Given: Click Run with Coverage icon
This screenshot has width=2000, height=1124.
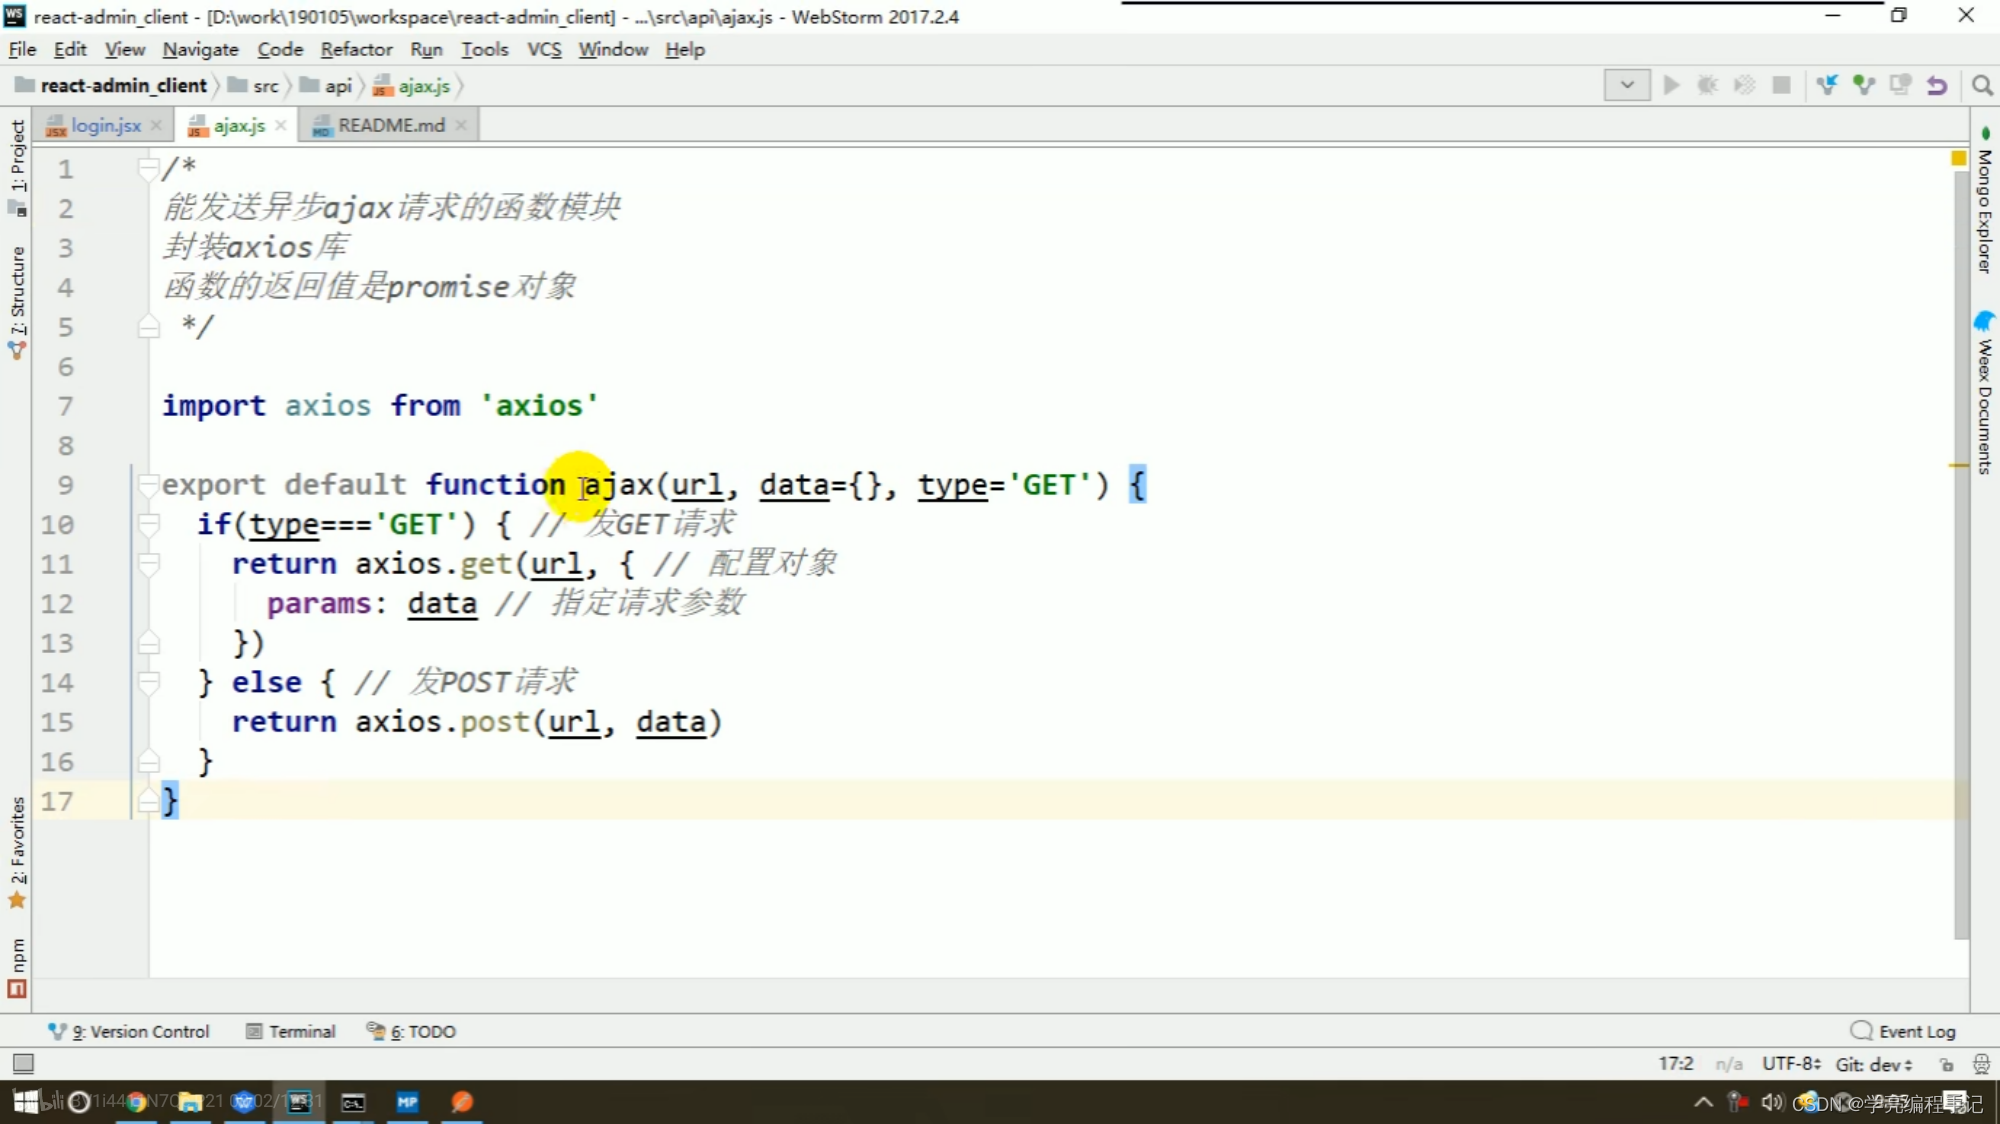Looking at the screenshot, I should [1745, 85].
